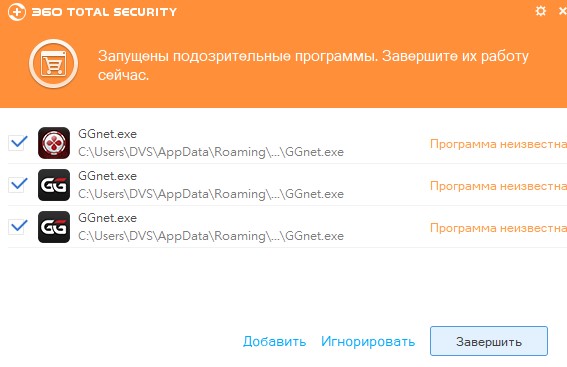Click the Игнорировать link
Image resolution: width=567 pixels, height=367 pixels.
(x=368, y=342)
